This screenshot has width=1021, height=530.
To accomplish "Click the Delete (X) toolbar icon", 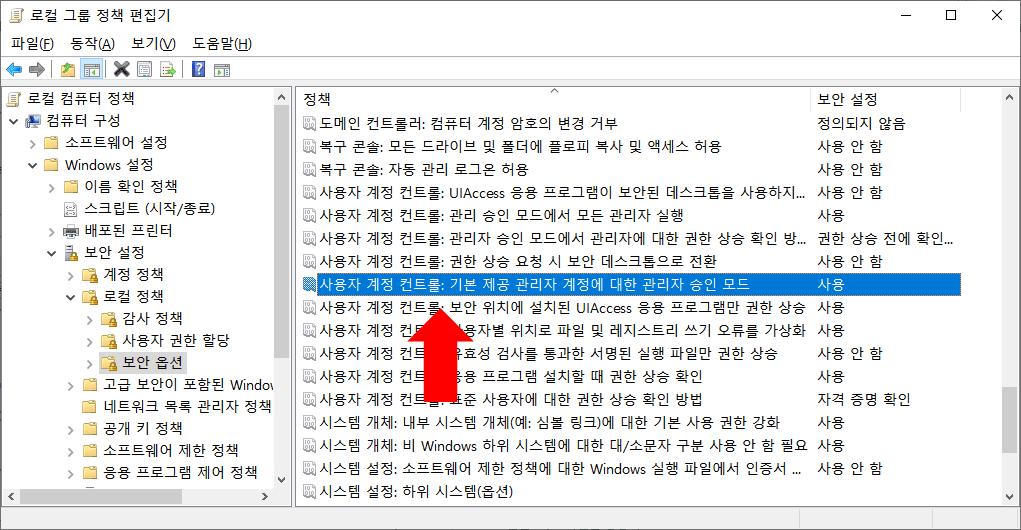I will coord(122,69).
